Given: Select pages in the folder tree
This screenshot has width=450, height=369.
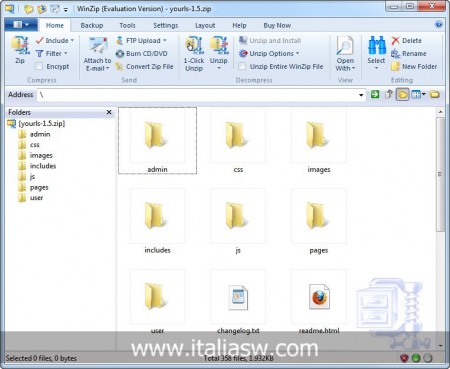Looking at the screenshot, I should (x=33, y=187).
